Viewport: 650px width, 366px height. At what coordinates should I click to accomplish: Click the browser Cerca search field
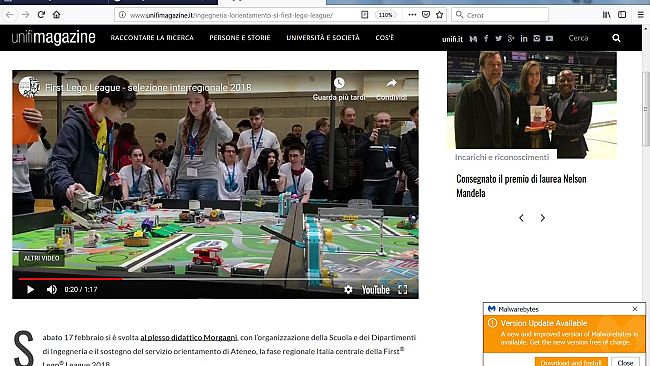500,15
